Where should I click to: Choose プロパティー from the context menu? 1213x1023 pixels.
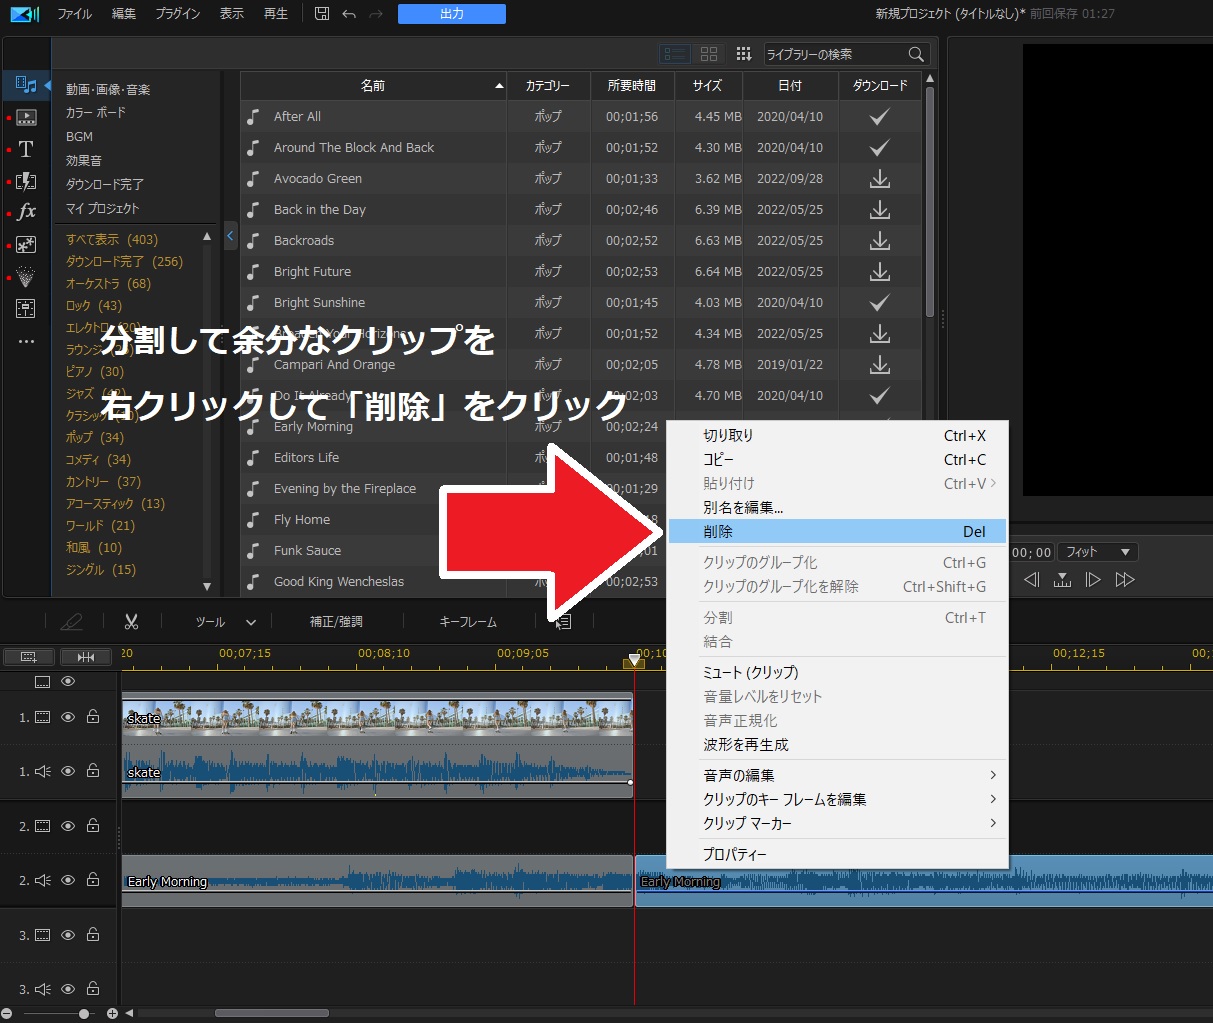click(838, 854)
